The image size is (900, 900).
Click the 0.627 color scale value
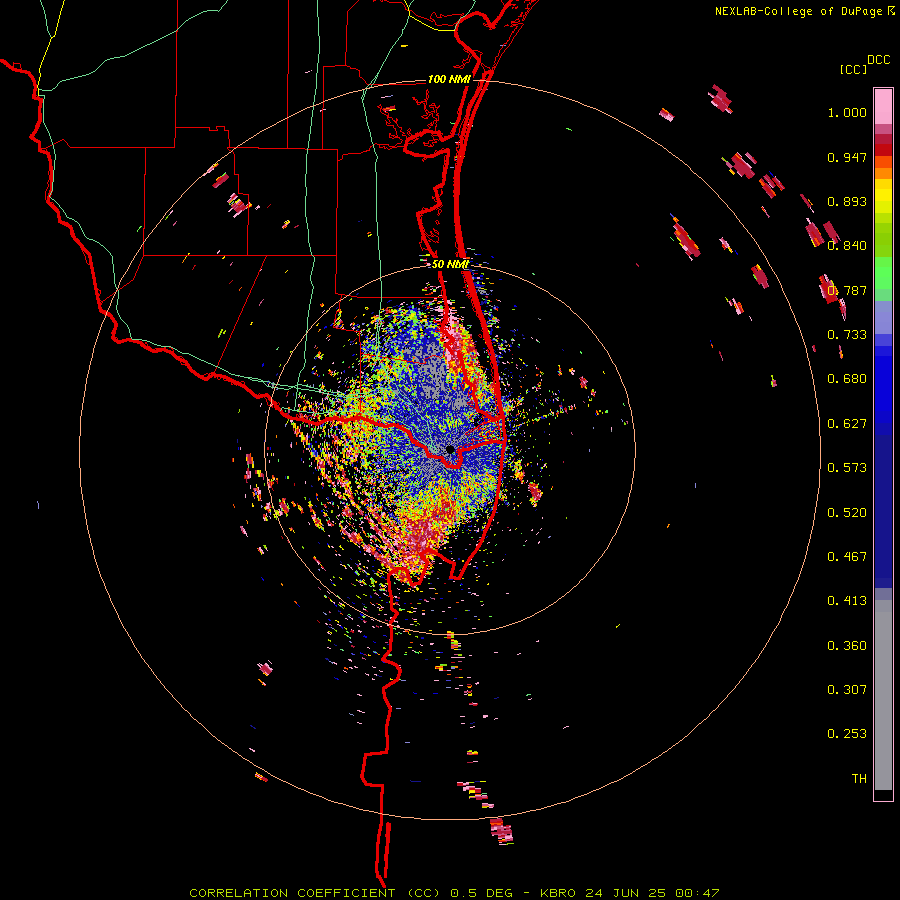click(x=847, y=424)
